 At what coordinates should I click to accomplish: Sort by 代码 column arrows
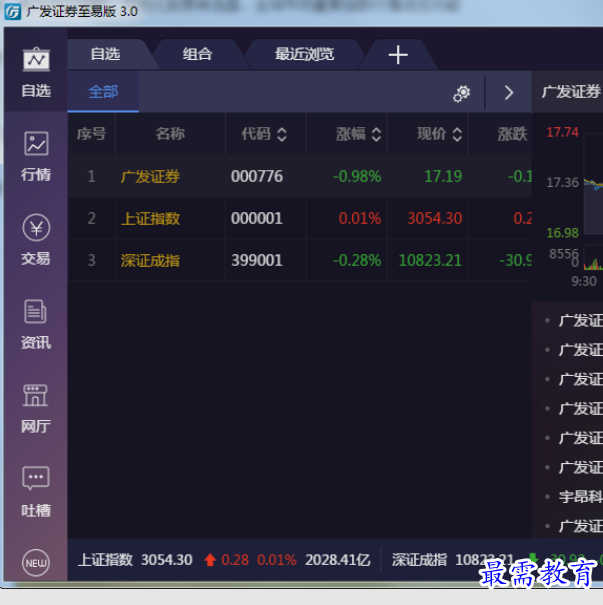coord(282,134)
